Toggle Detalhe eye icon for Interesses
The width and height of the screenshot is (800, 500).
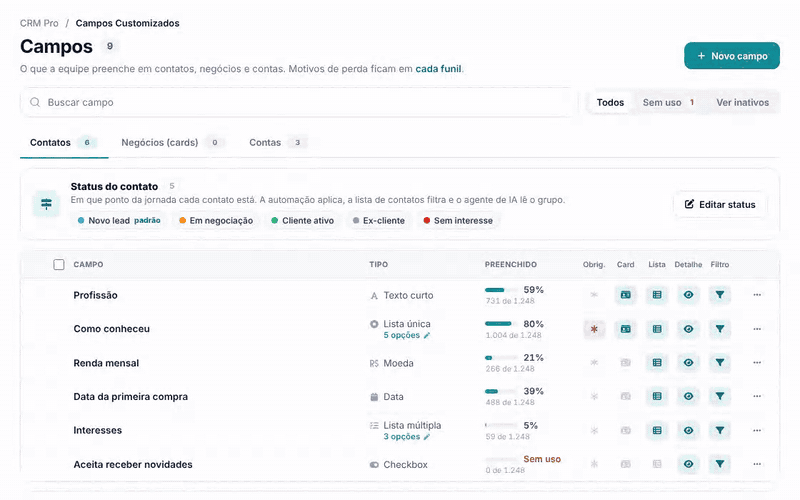point(688,431)
